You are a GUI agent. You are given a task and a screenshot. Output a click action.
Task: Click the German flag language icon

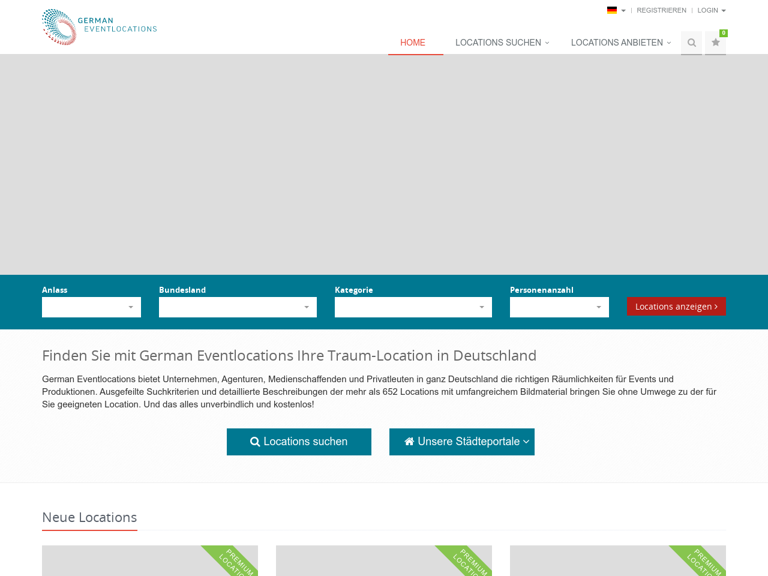(612, 10)
